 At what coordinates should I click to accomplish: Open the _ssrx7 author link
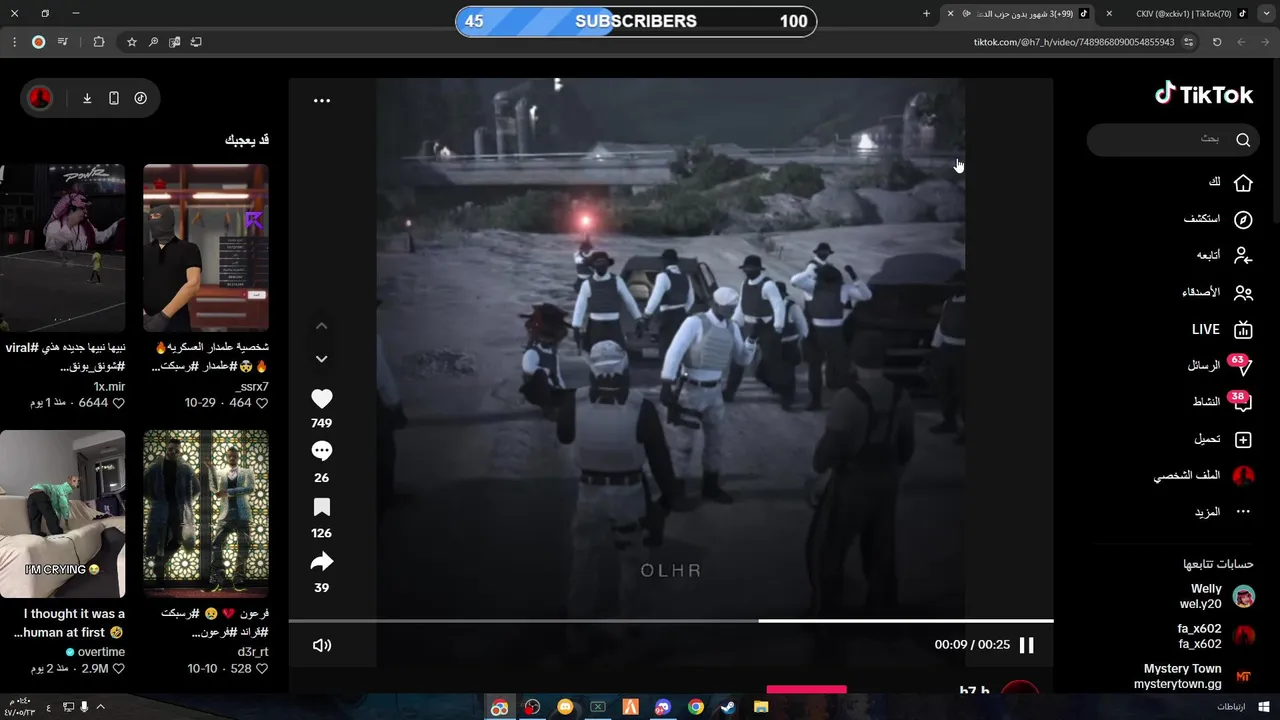252,386
